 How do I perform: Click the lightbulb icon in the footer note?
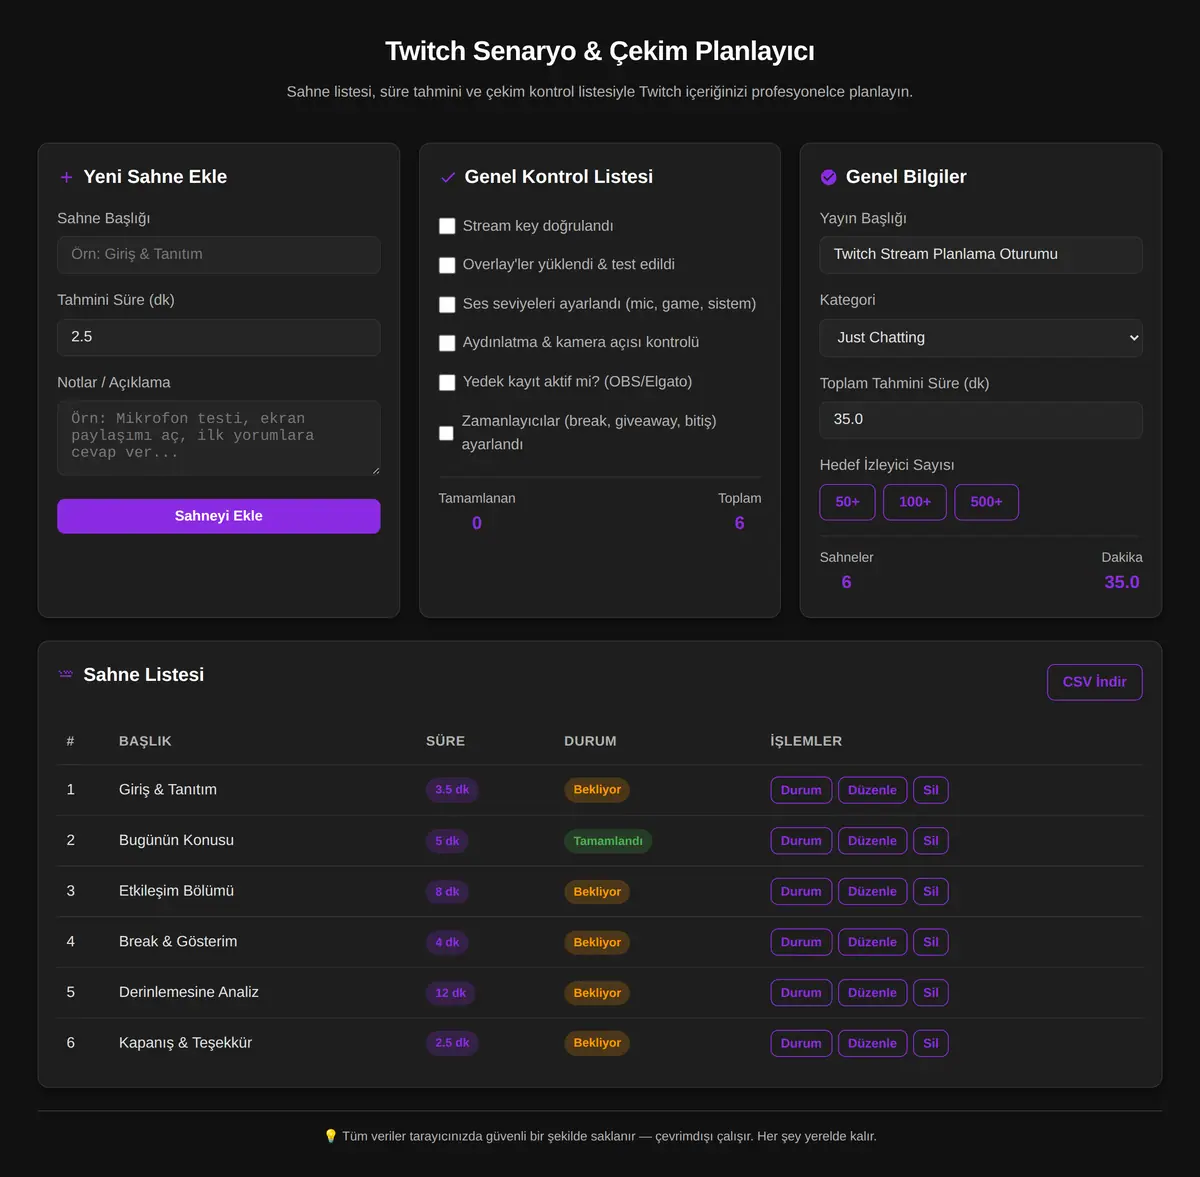point(331,1136)
